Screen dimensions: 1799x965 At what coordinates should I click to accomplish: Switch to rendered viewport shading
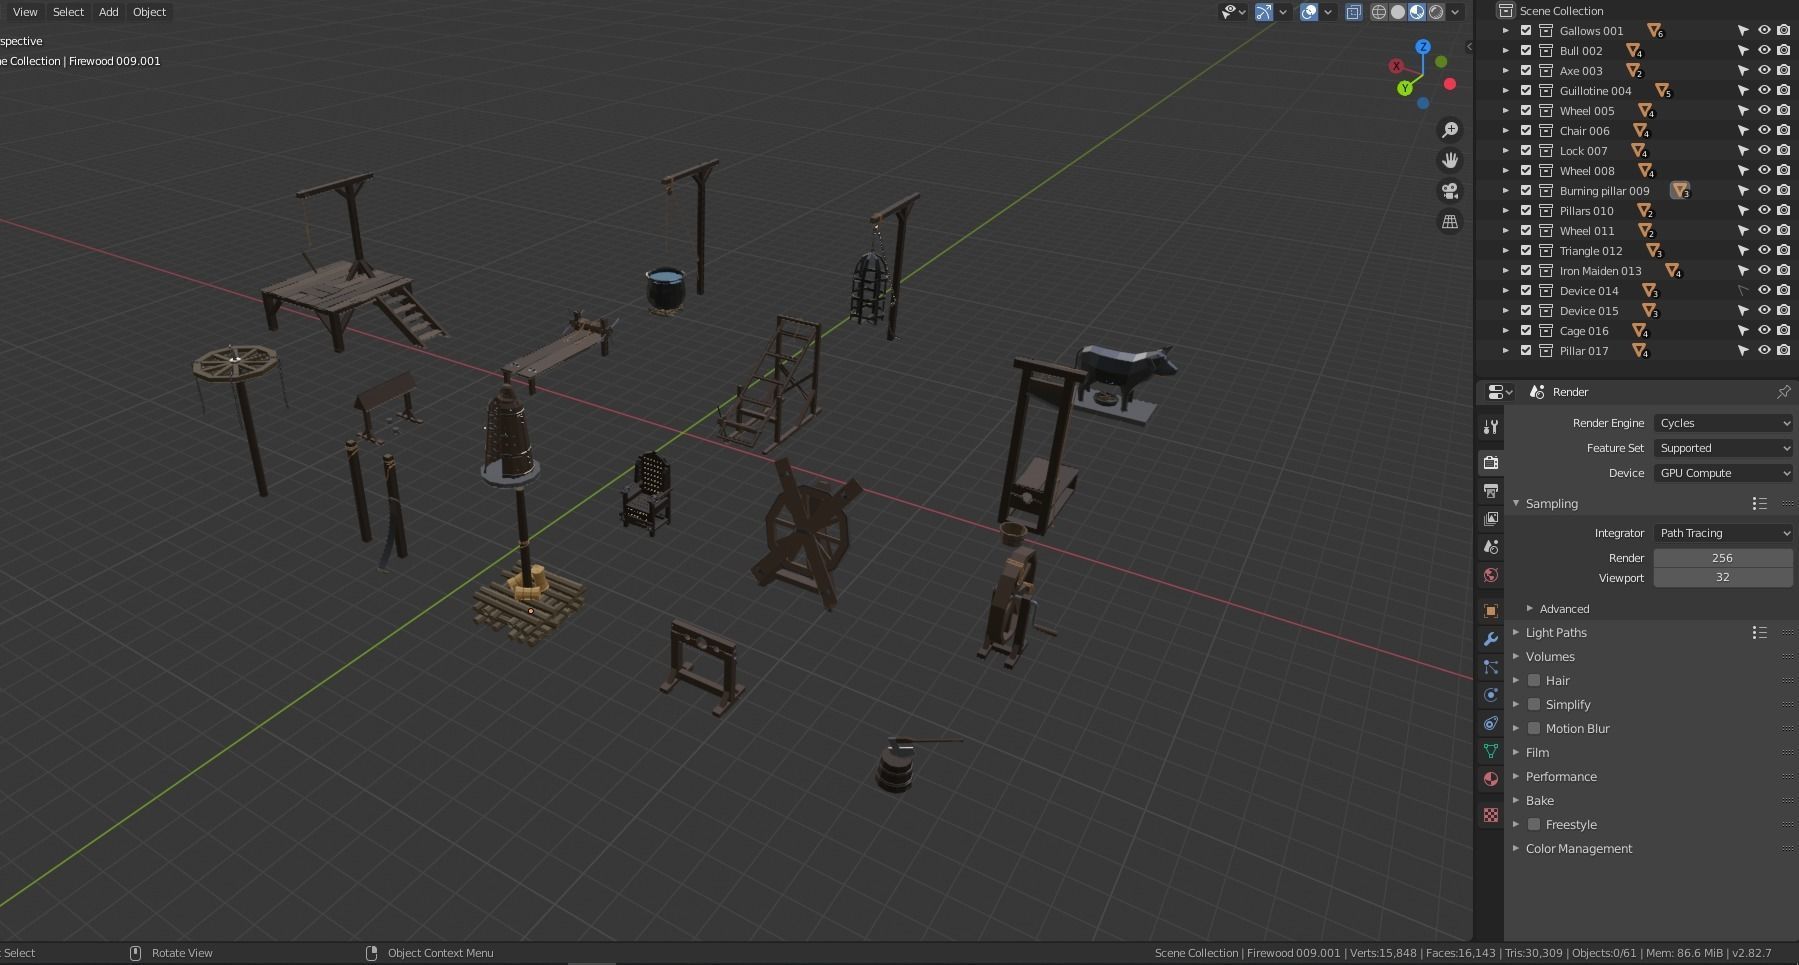[1436, 12]
